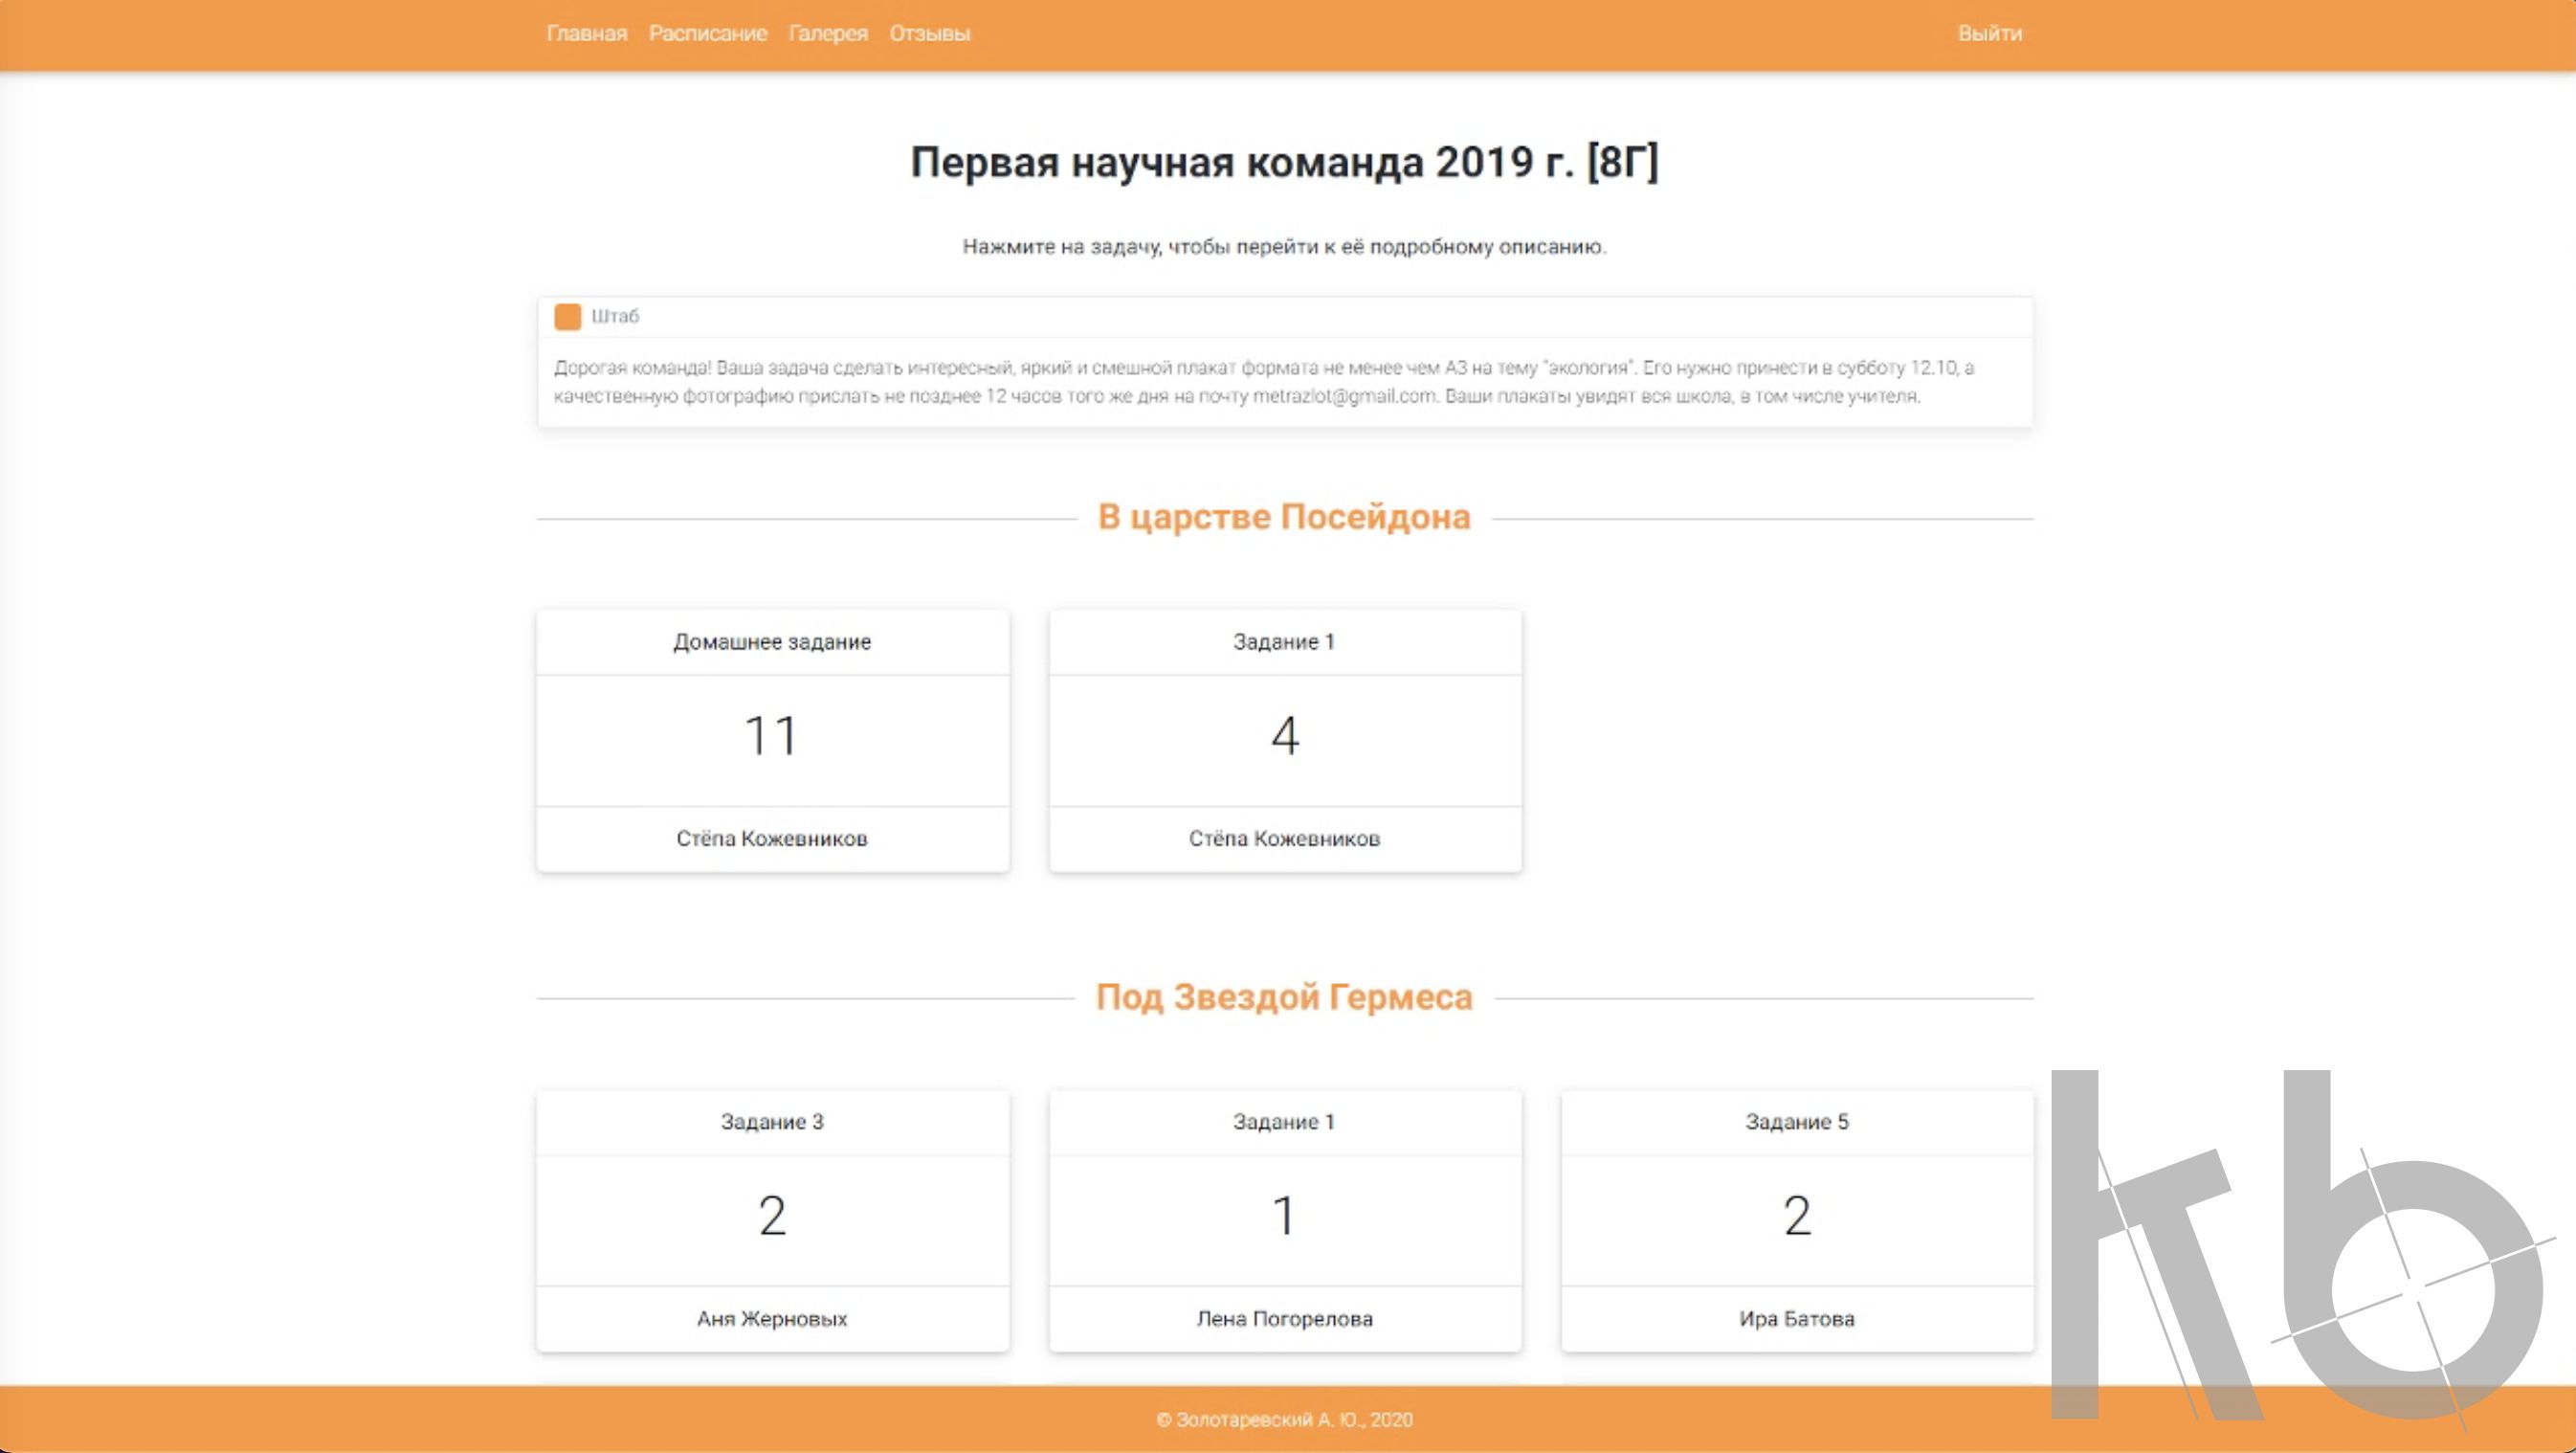Click the Под Звездой Гермеса section heading
Screen dimensions: 2576x1453
[1284, 997]
